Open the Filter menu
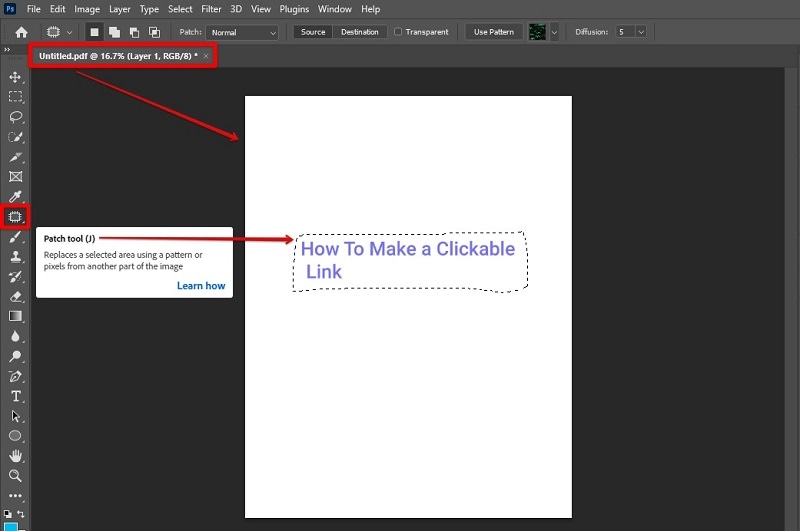Screen dimensions: 800x531 (x=211, y=9)
